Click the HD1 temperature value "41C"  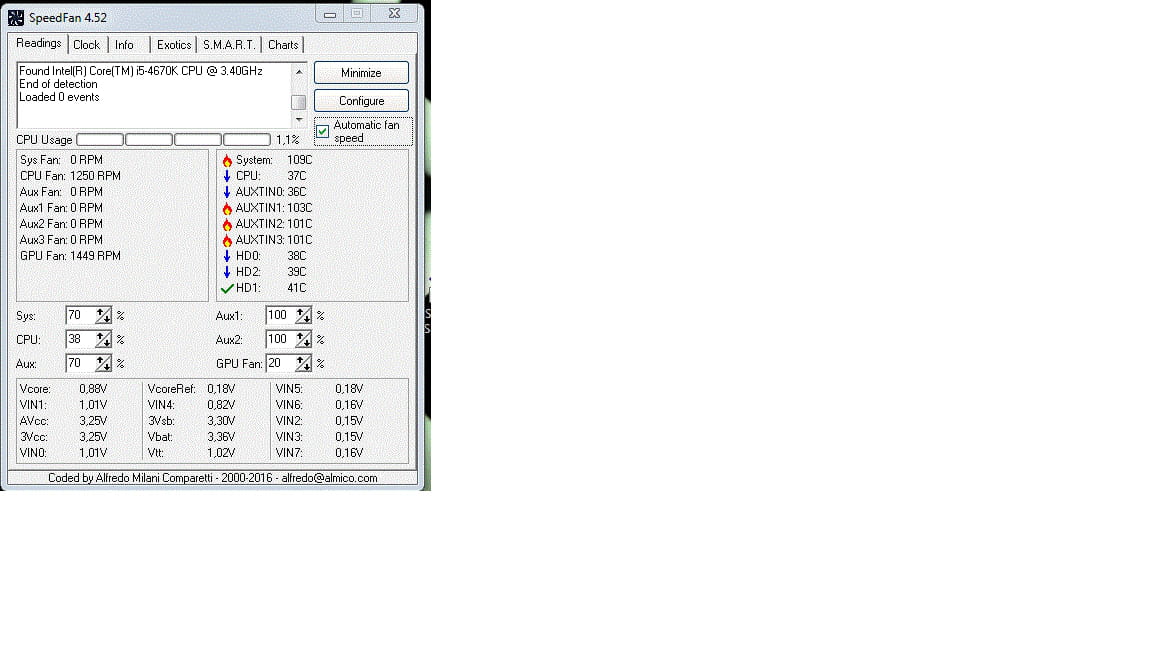(x=297, y=289)
